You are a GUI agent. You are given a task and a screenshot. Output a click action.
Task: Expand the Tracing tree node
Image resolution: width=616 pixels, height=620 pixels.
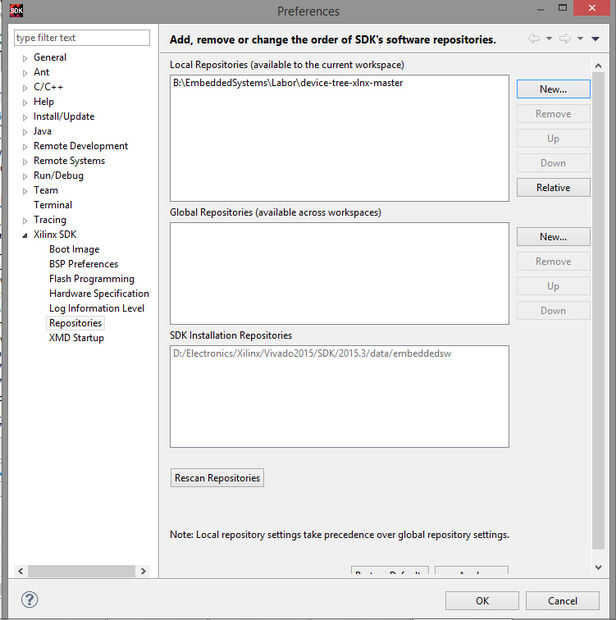25,220
